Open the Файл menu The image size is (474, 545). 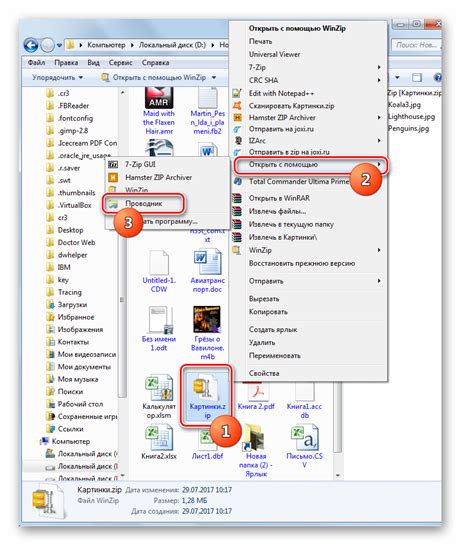click(x=36, y=63)
